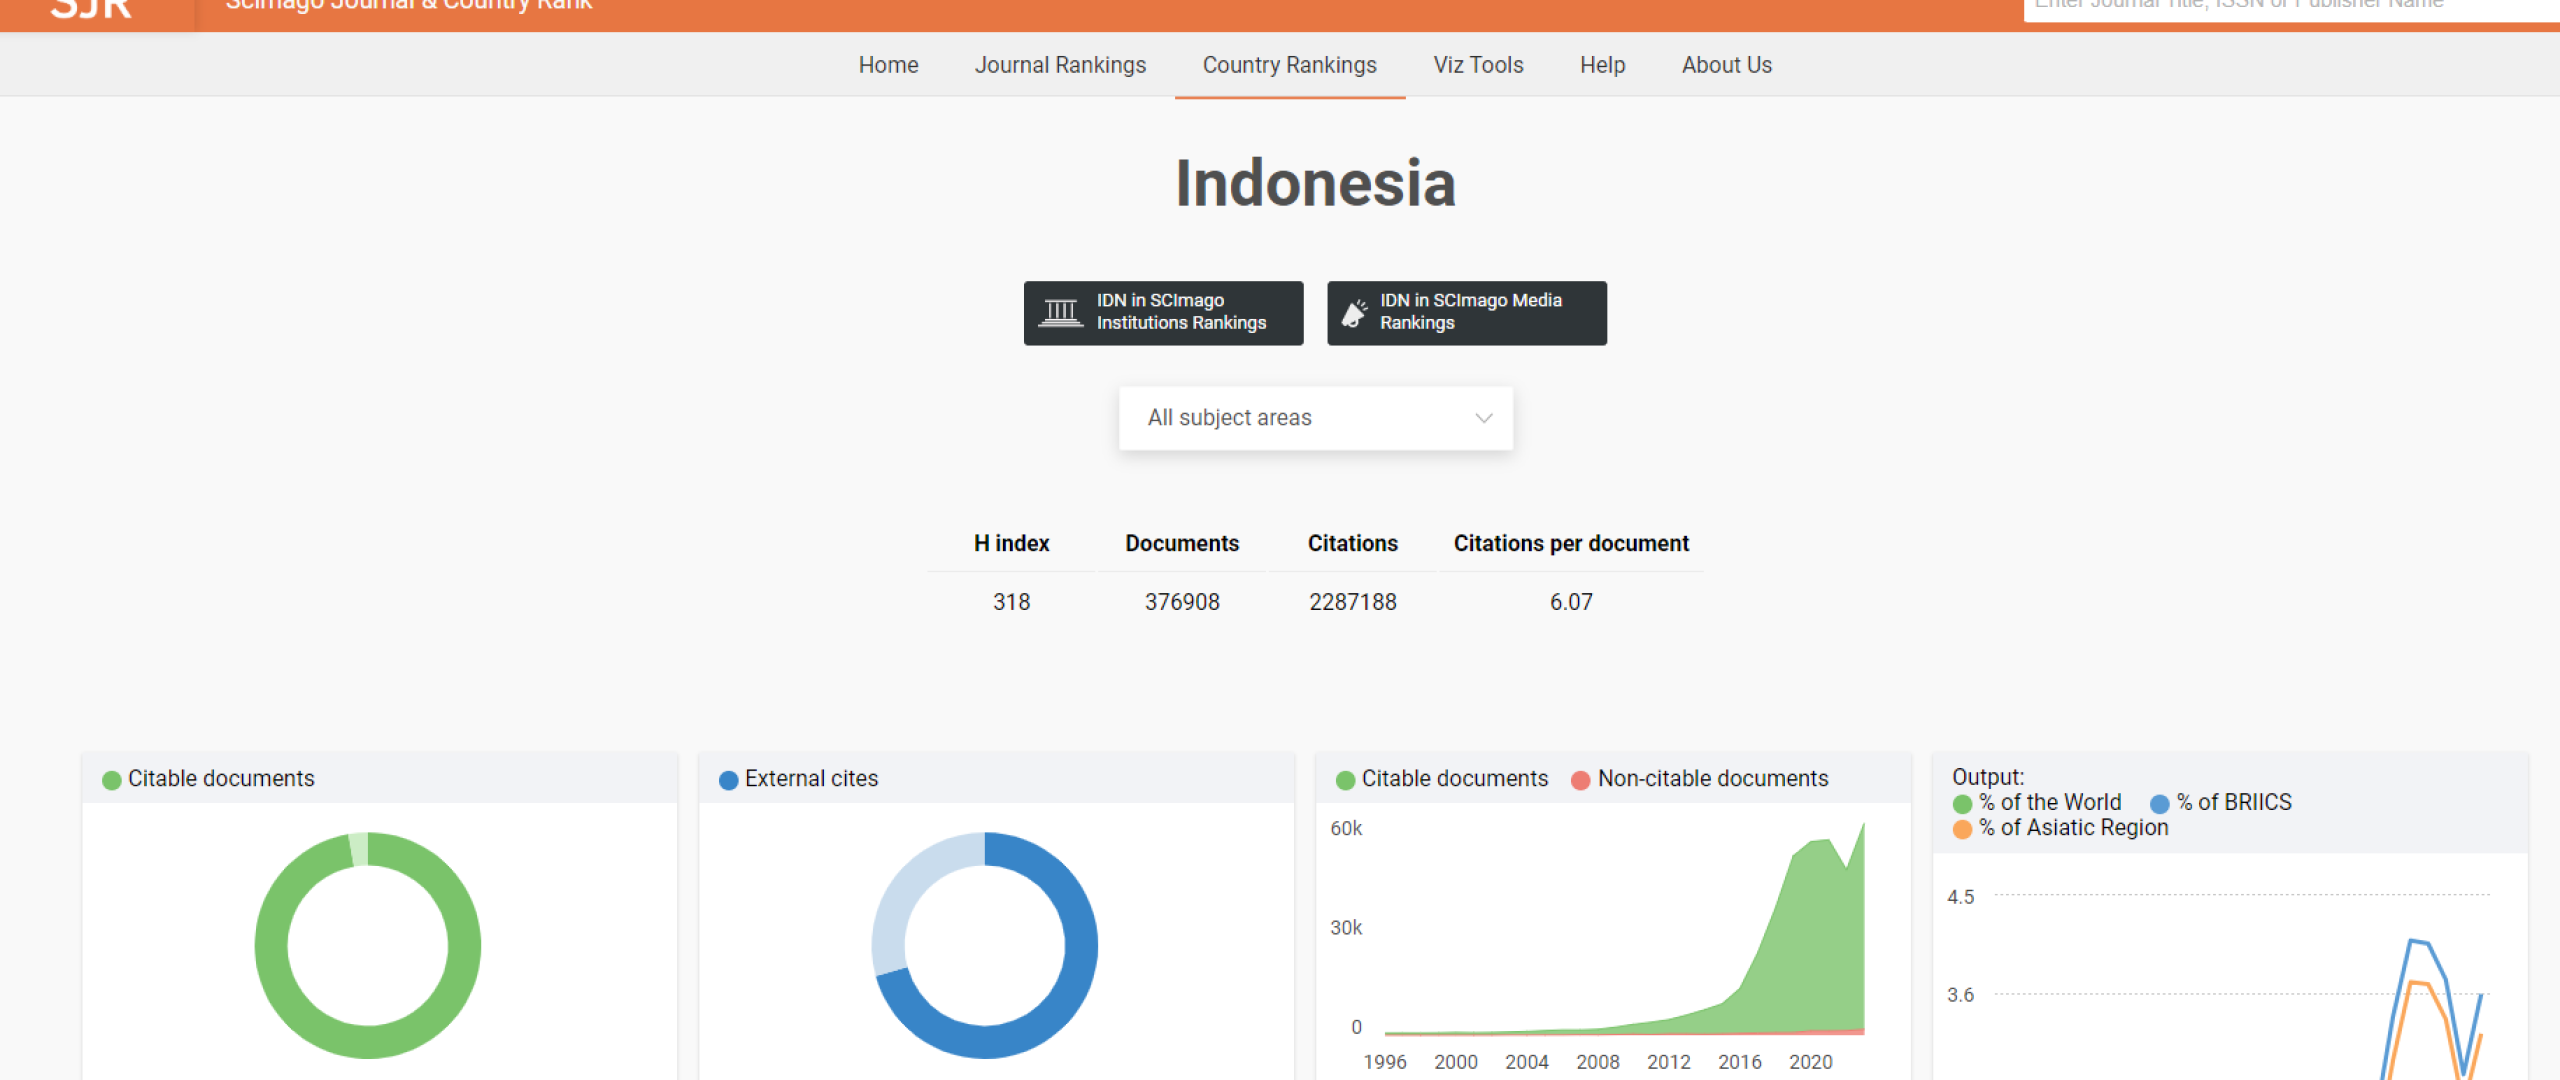This screenshot has height=1080, width=2560.
Task: Select citations count 2287188
Action: click(x=1352, y=602)
